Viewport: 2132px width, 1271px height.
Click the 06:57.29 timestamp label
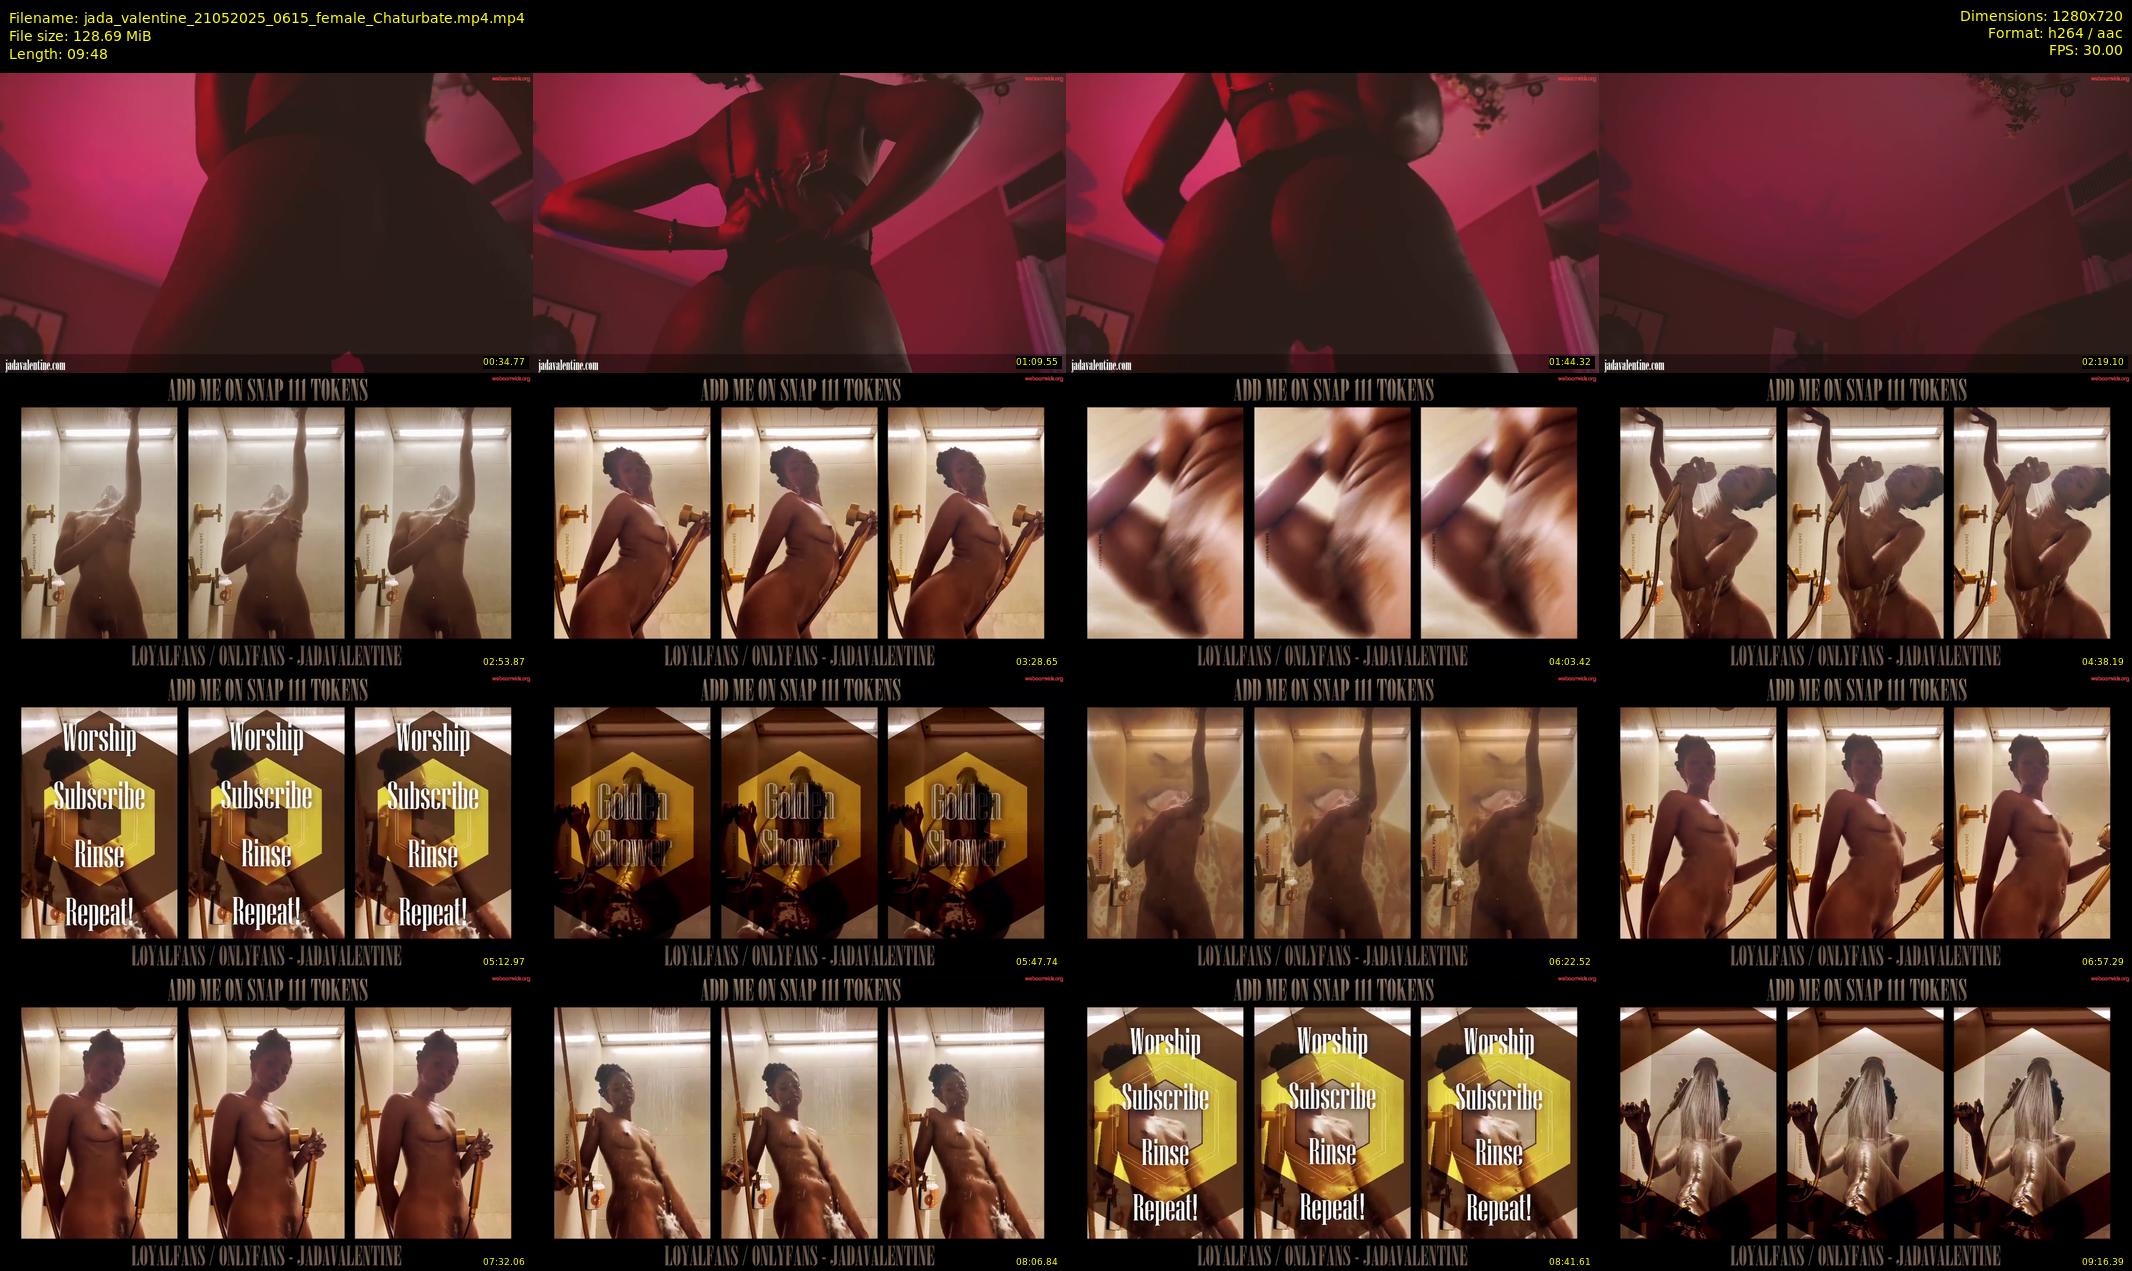tap(2102, 962)
